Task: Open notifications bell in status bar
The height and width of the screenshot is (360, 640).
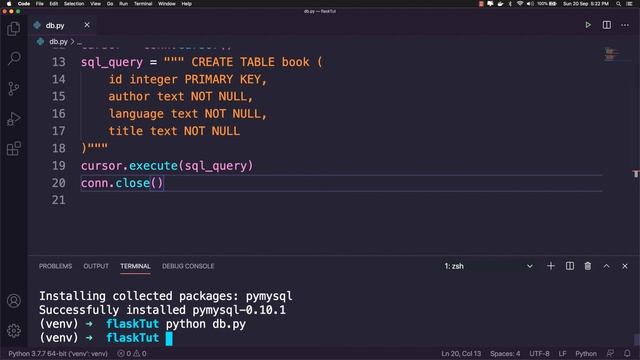Action: [627, 353]
